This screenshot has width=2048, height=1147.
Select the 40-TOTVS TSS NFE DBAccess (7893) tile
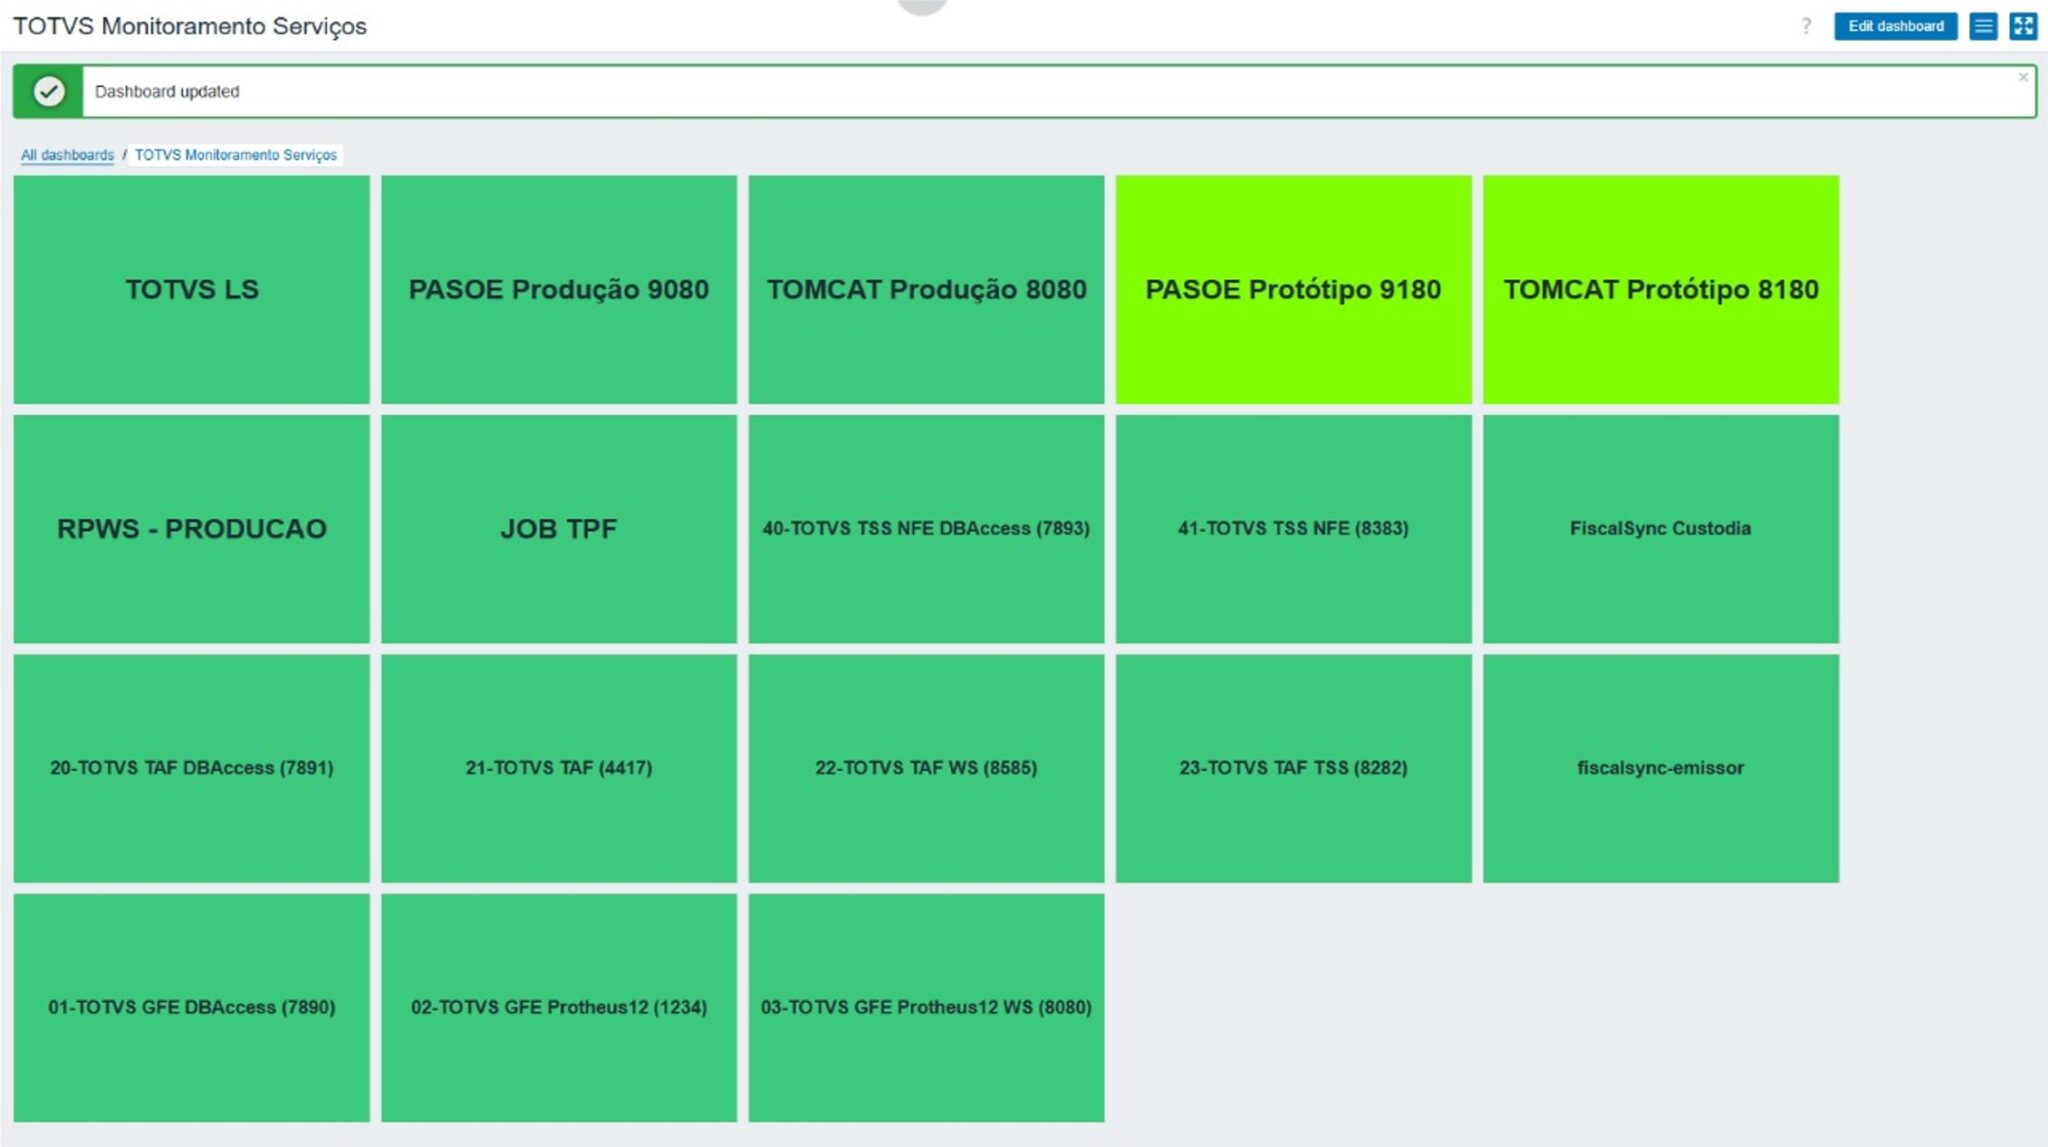(927, 529)
